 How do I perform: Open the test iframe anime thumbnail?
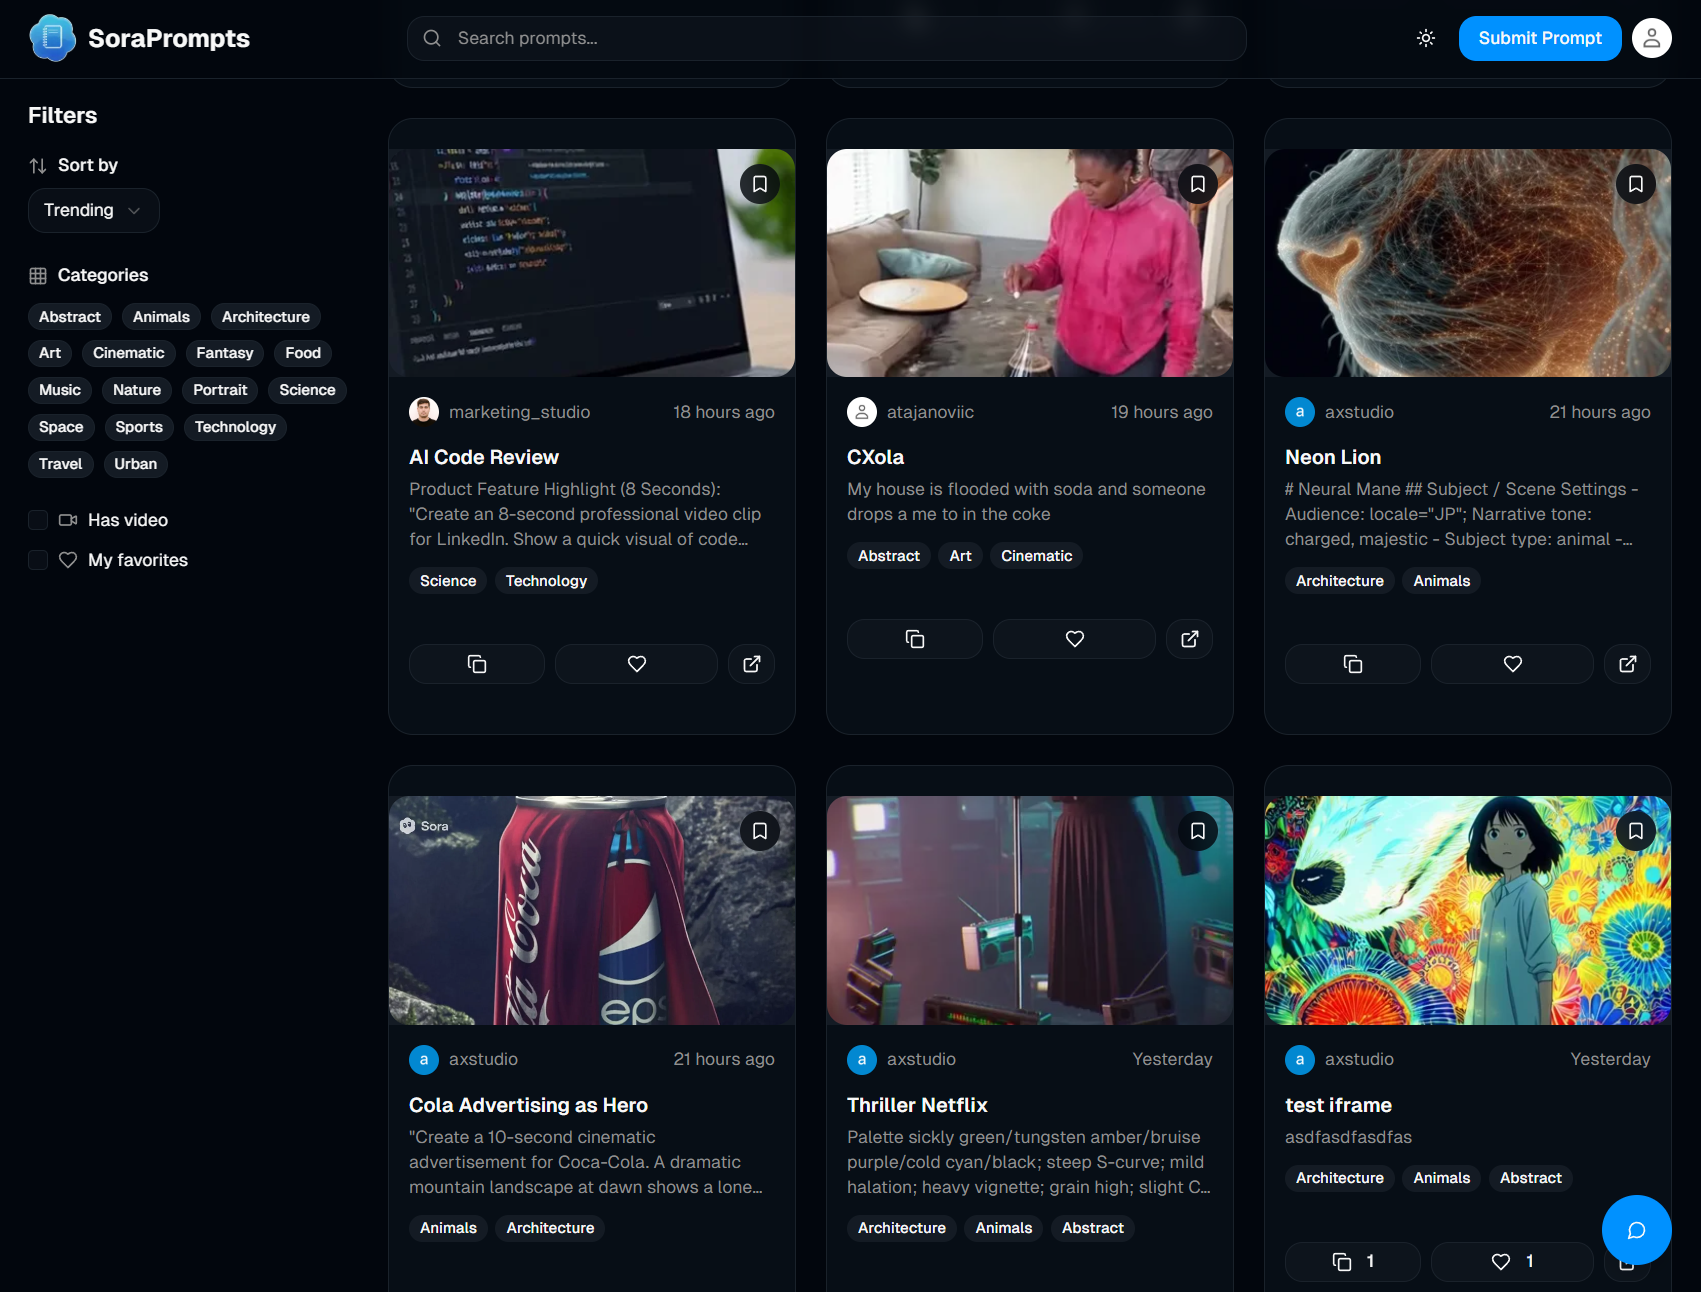click(1468, 910)
